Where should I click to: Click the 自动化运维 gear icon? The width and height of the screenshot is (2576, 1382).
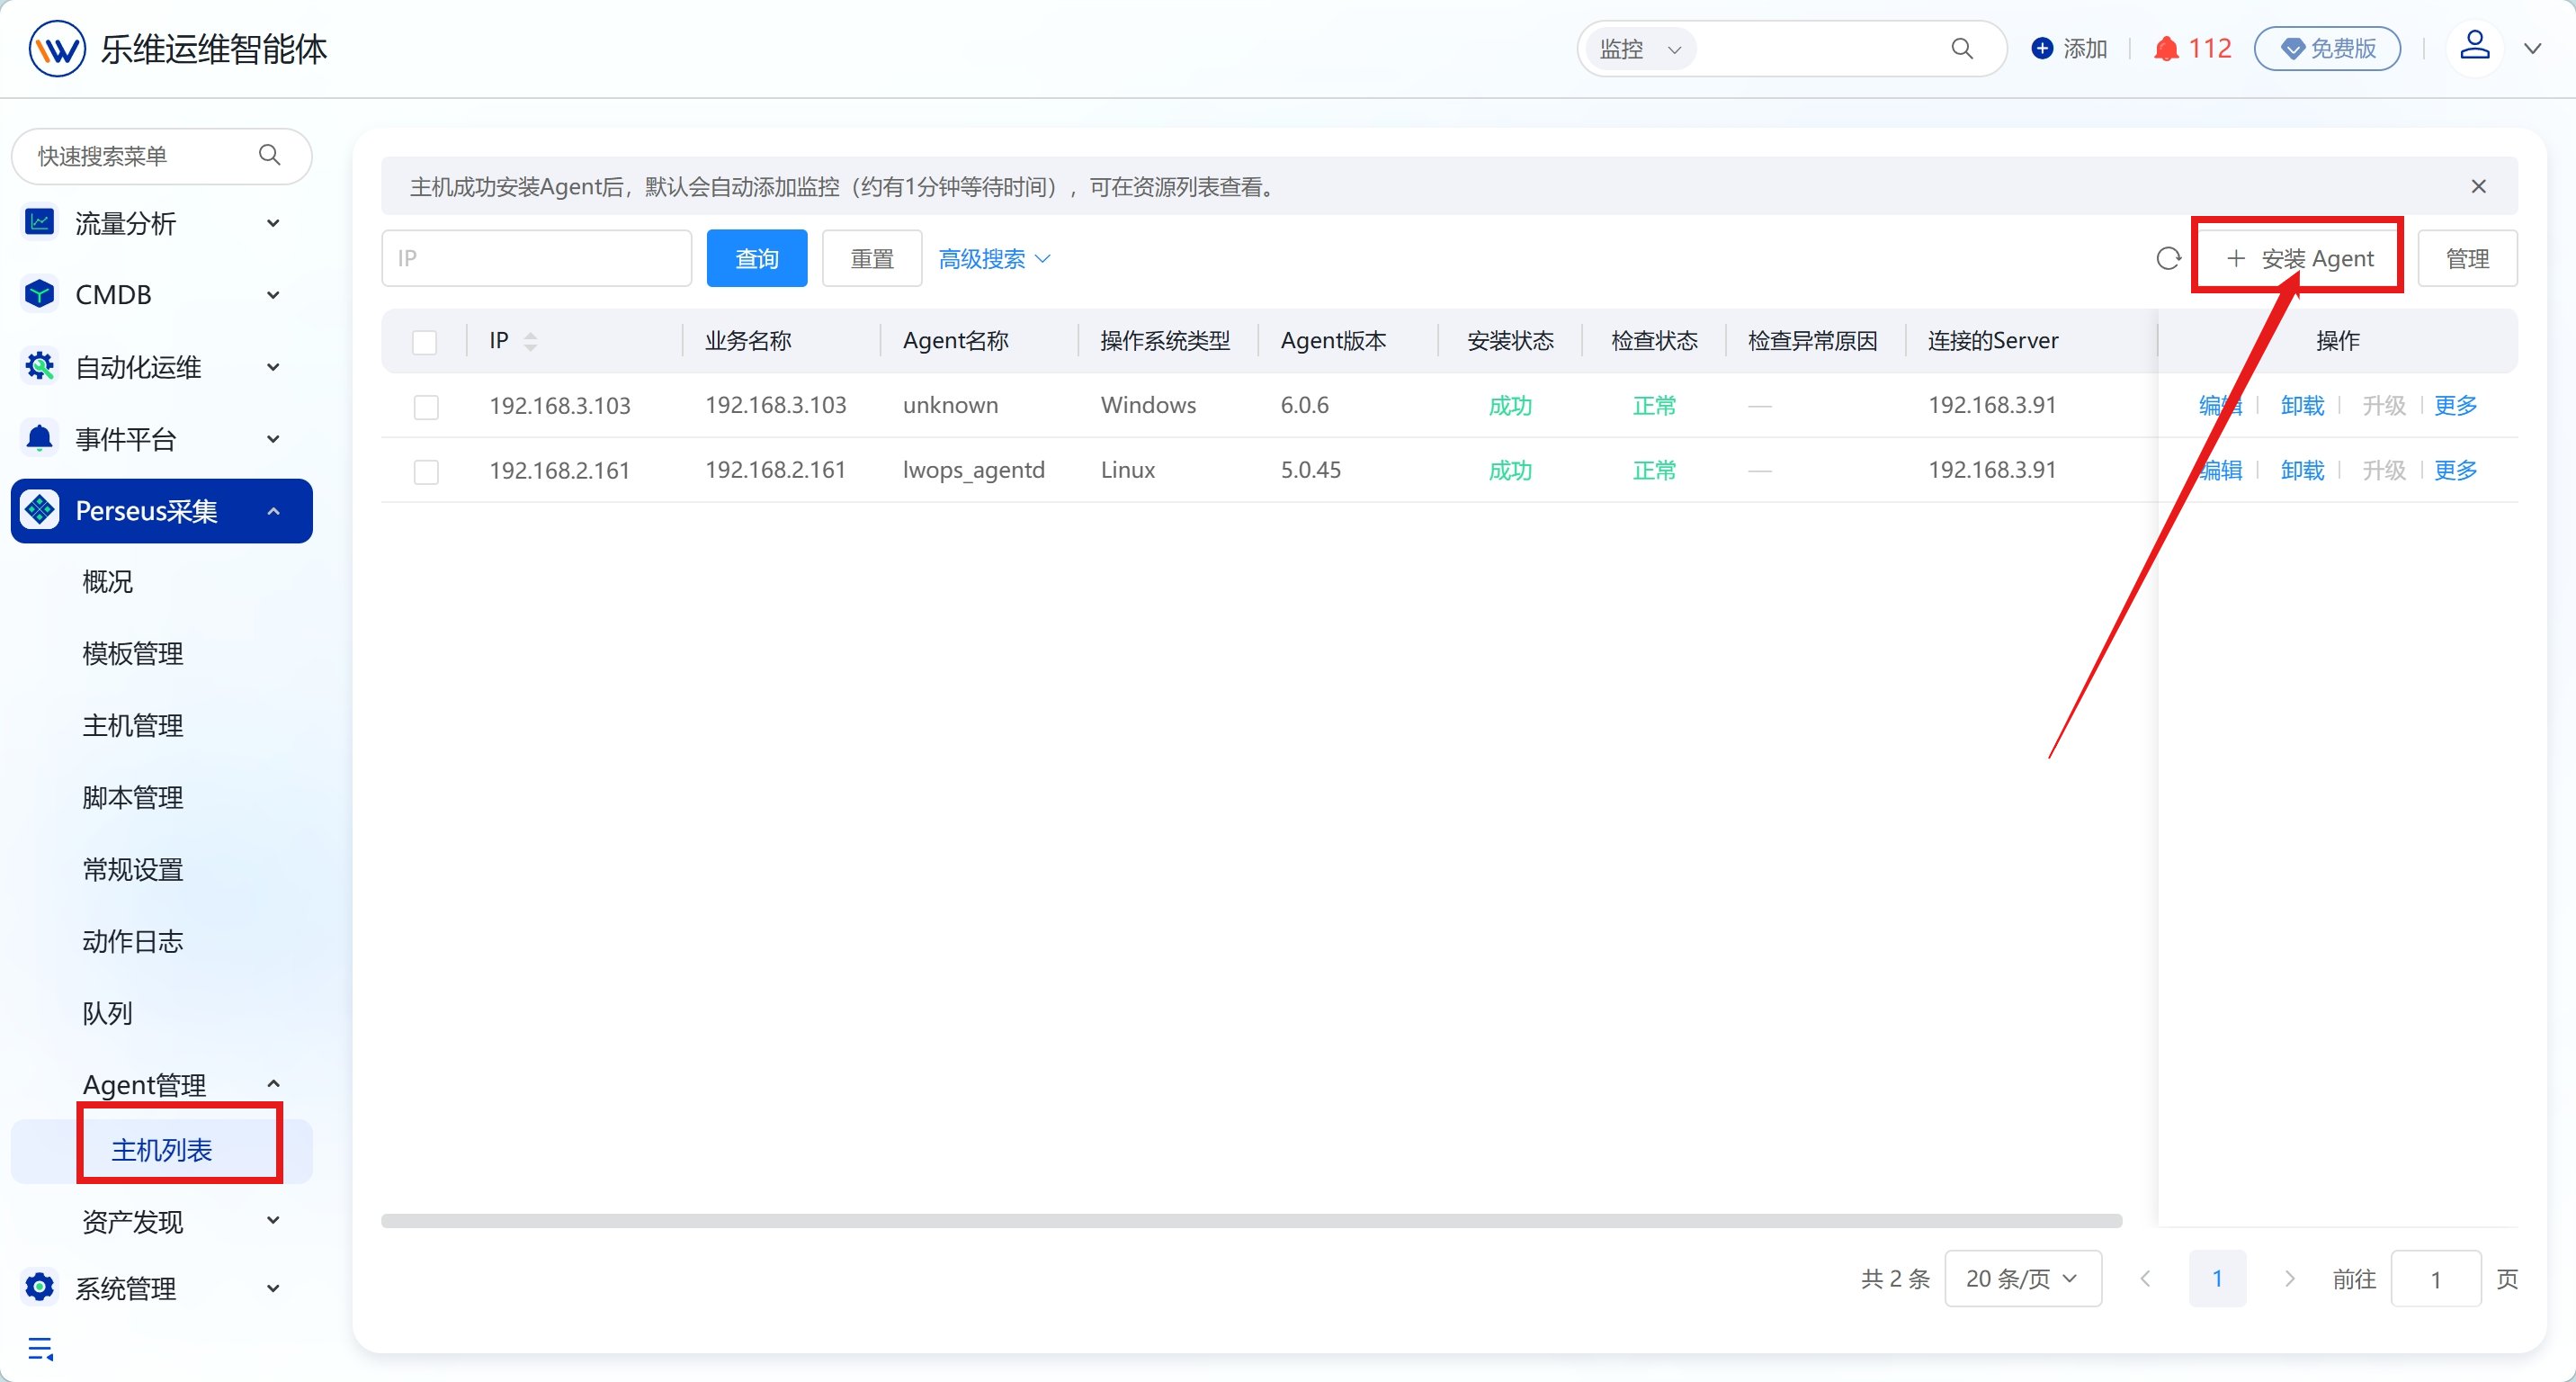[40, 366]
